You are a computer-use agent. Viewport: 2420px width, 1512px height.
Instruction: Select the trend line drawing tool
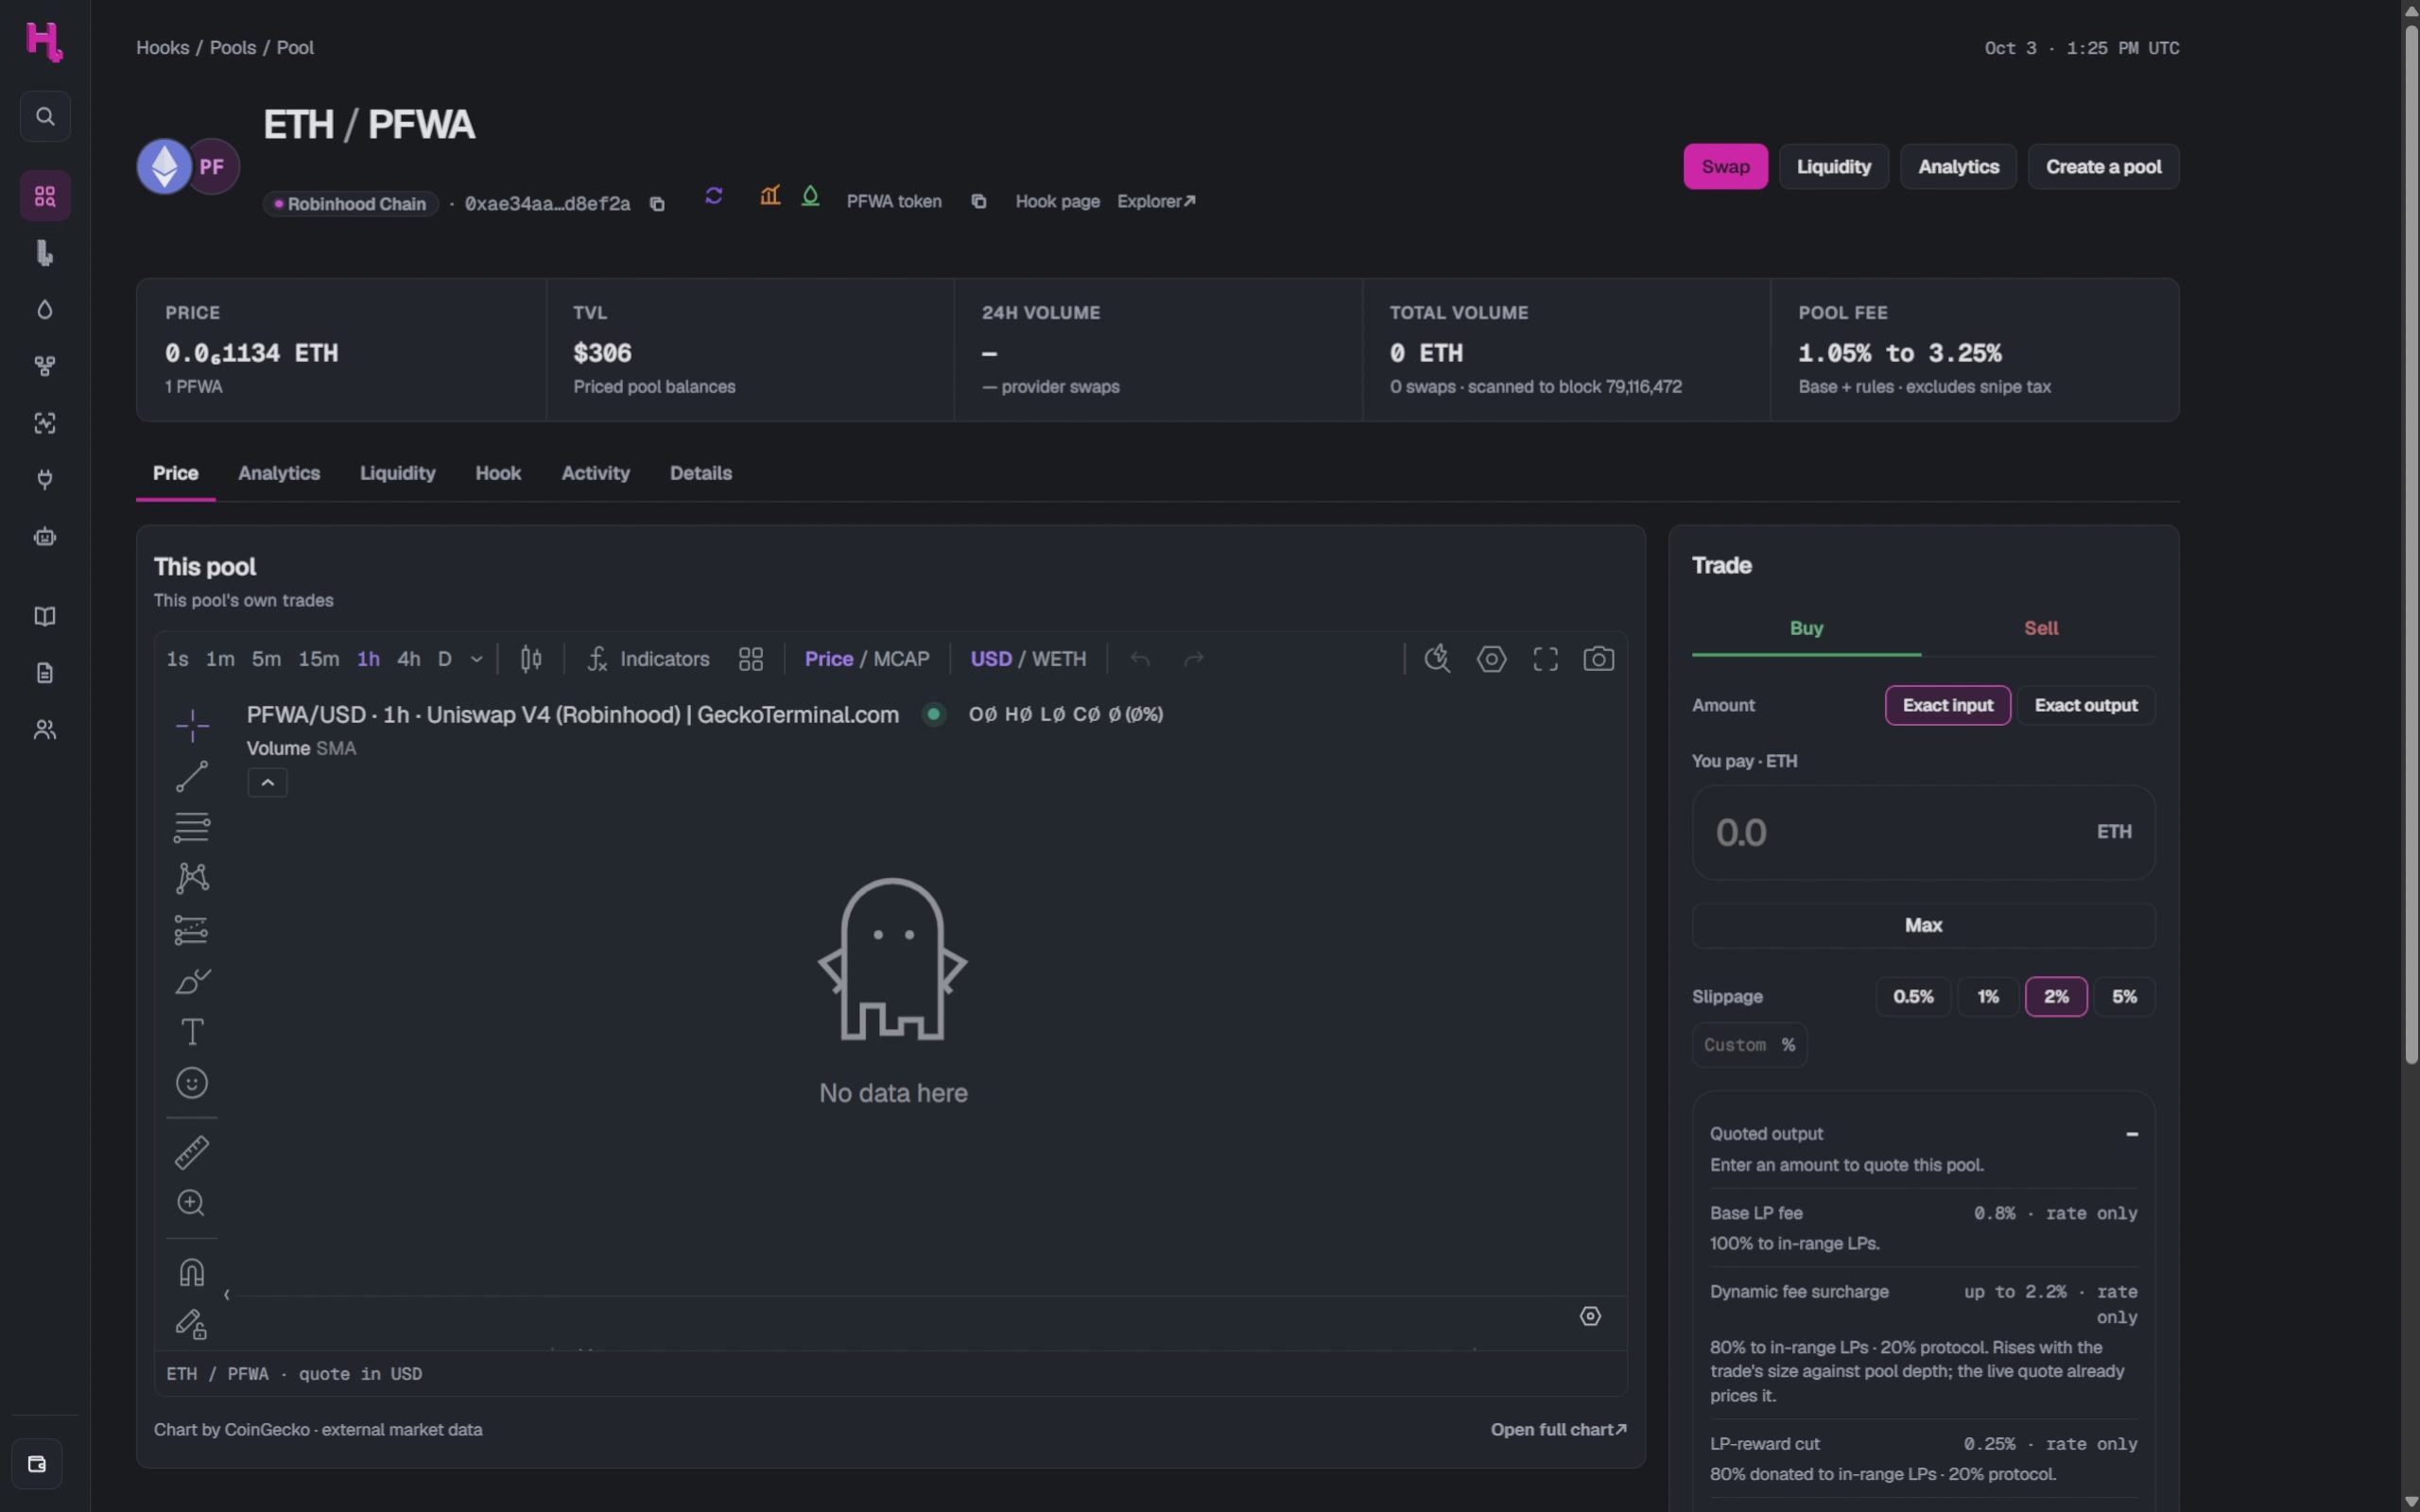(x=192, y=777)
